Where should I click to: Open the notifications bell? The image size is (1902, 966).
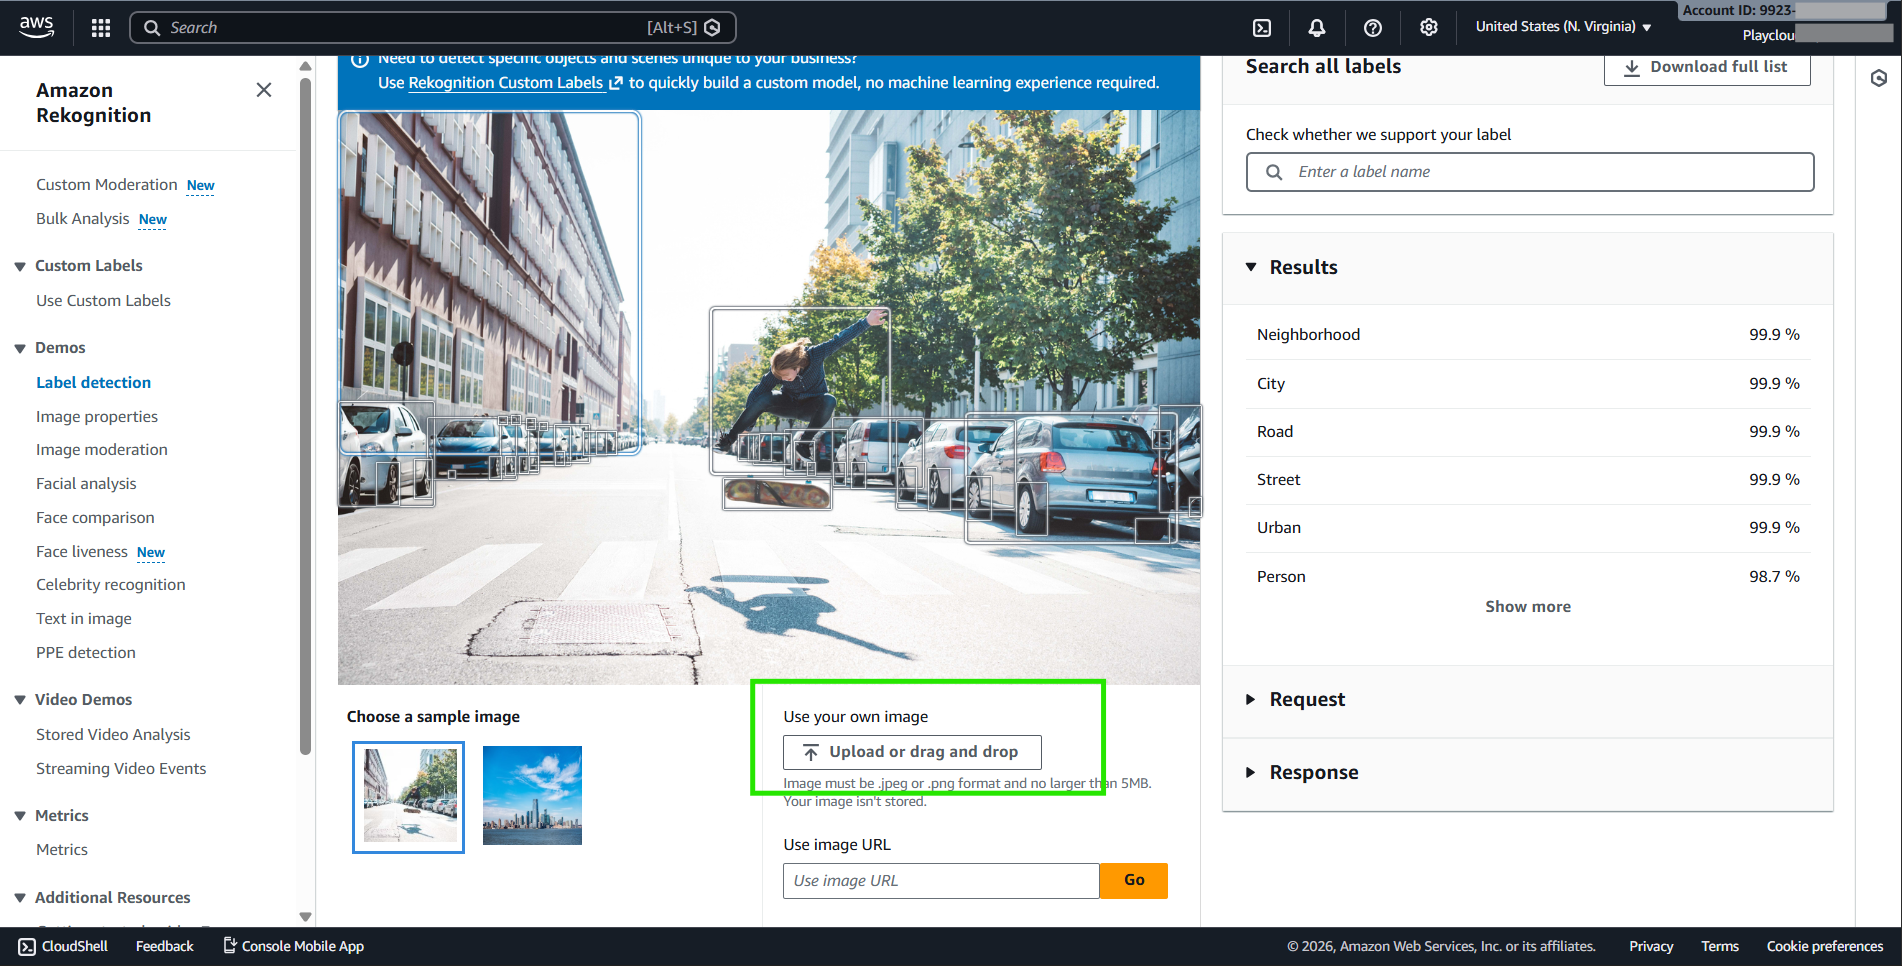pos(1317,28)
